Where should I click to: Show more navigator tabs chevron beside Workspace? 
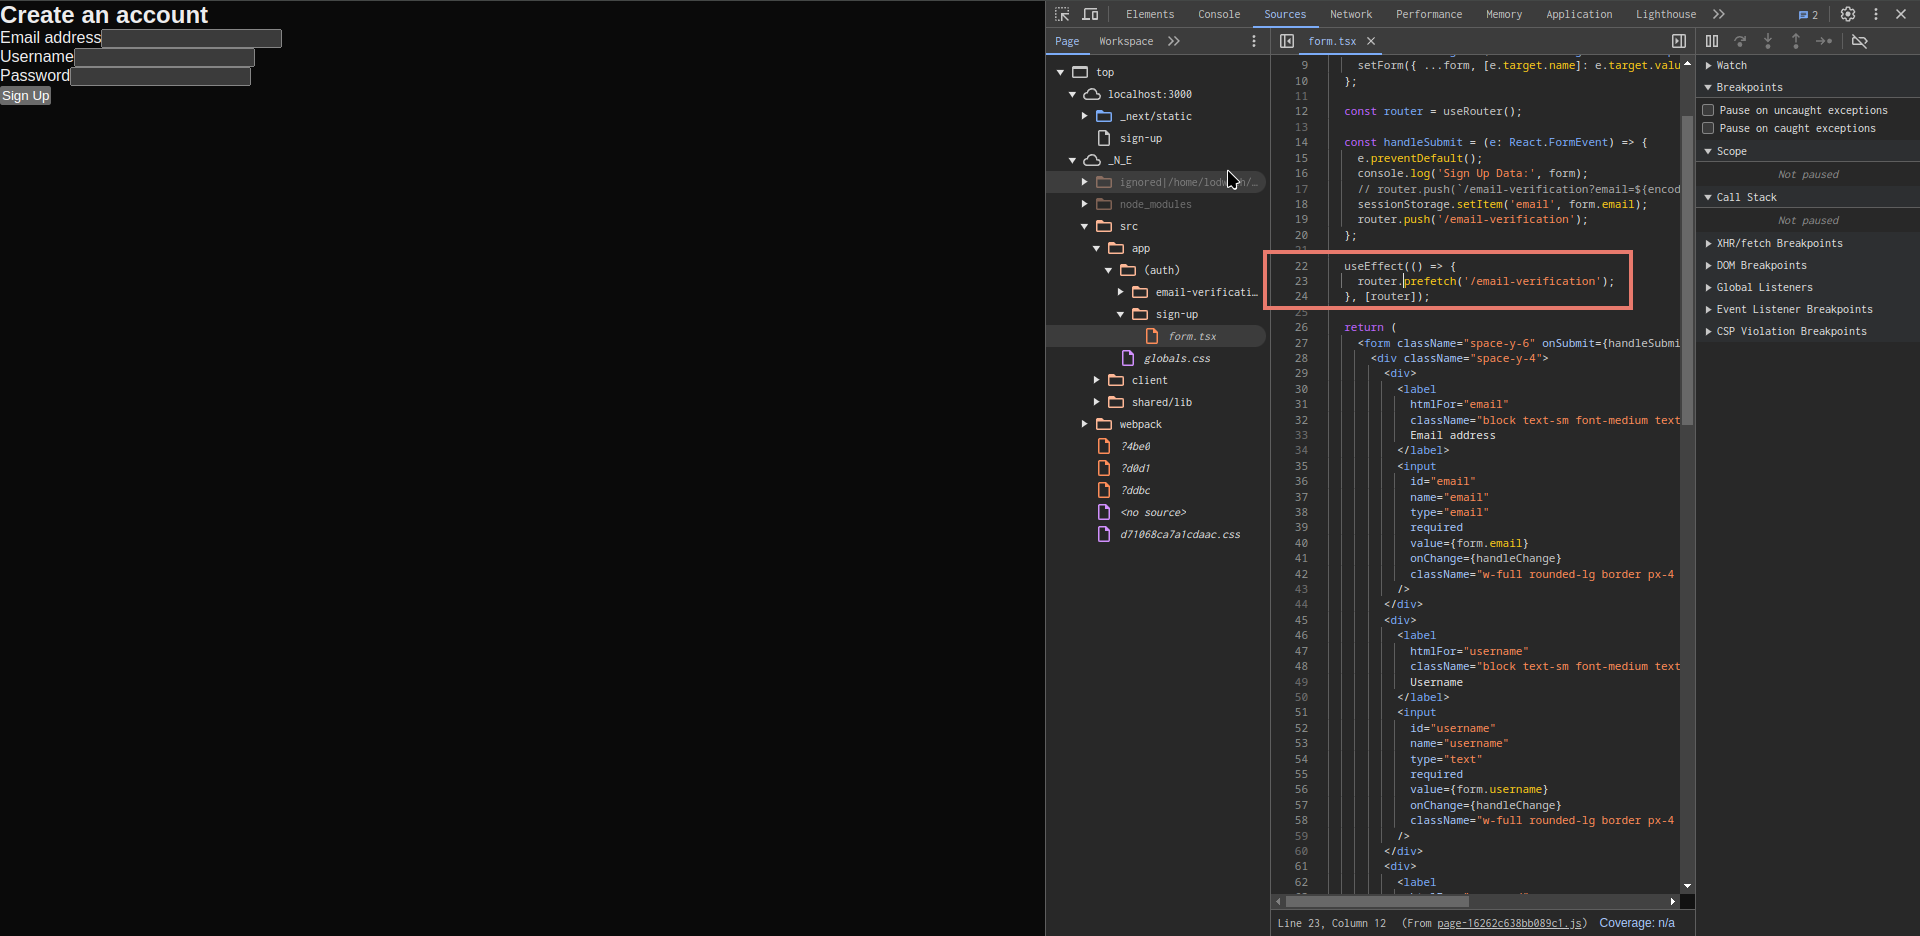click(x=1174, y=41)
